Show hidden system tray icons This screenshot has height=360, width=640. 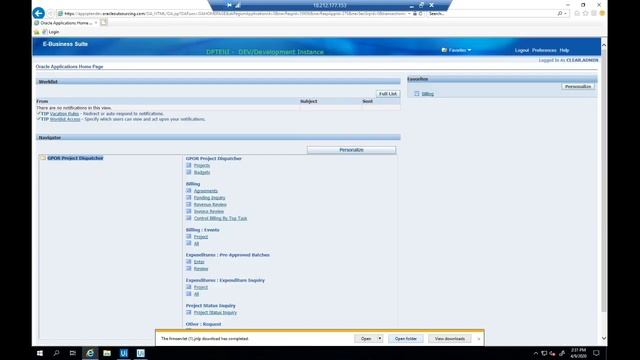pyautogui.click(x=536, y=353)
